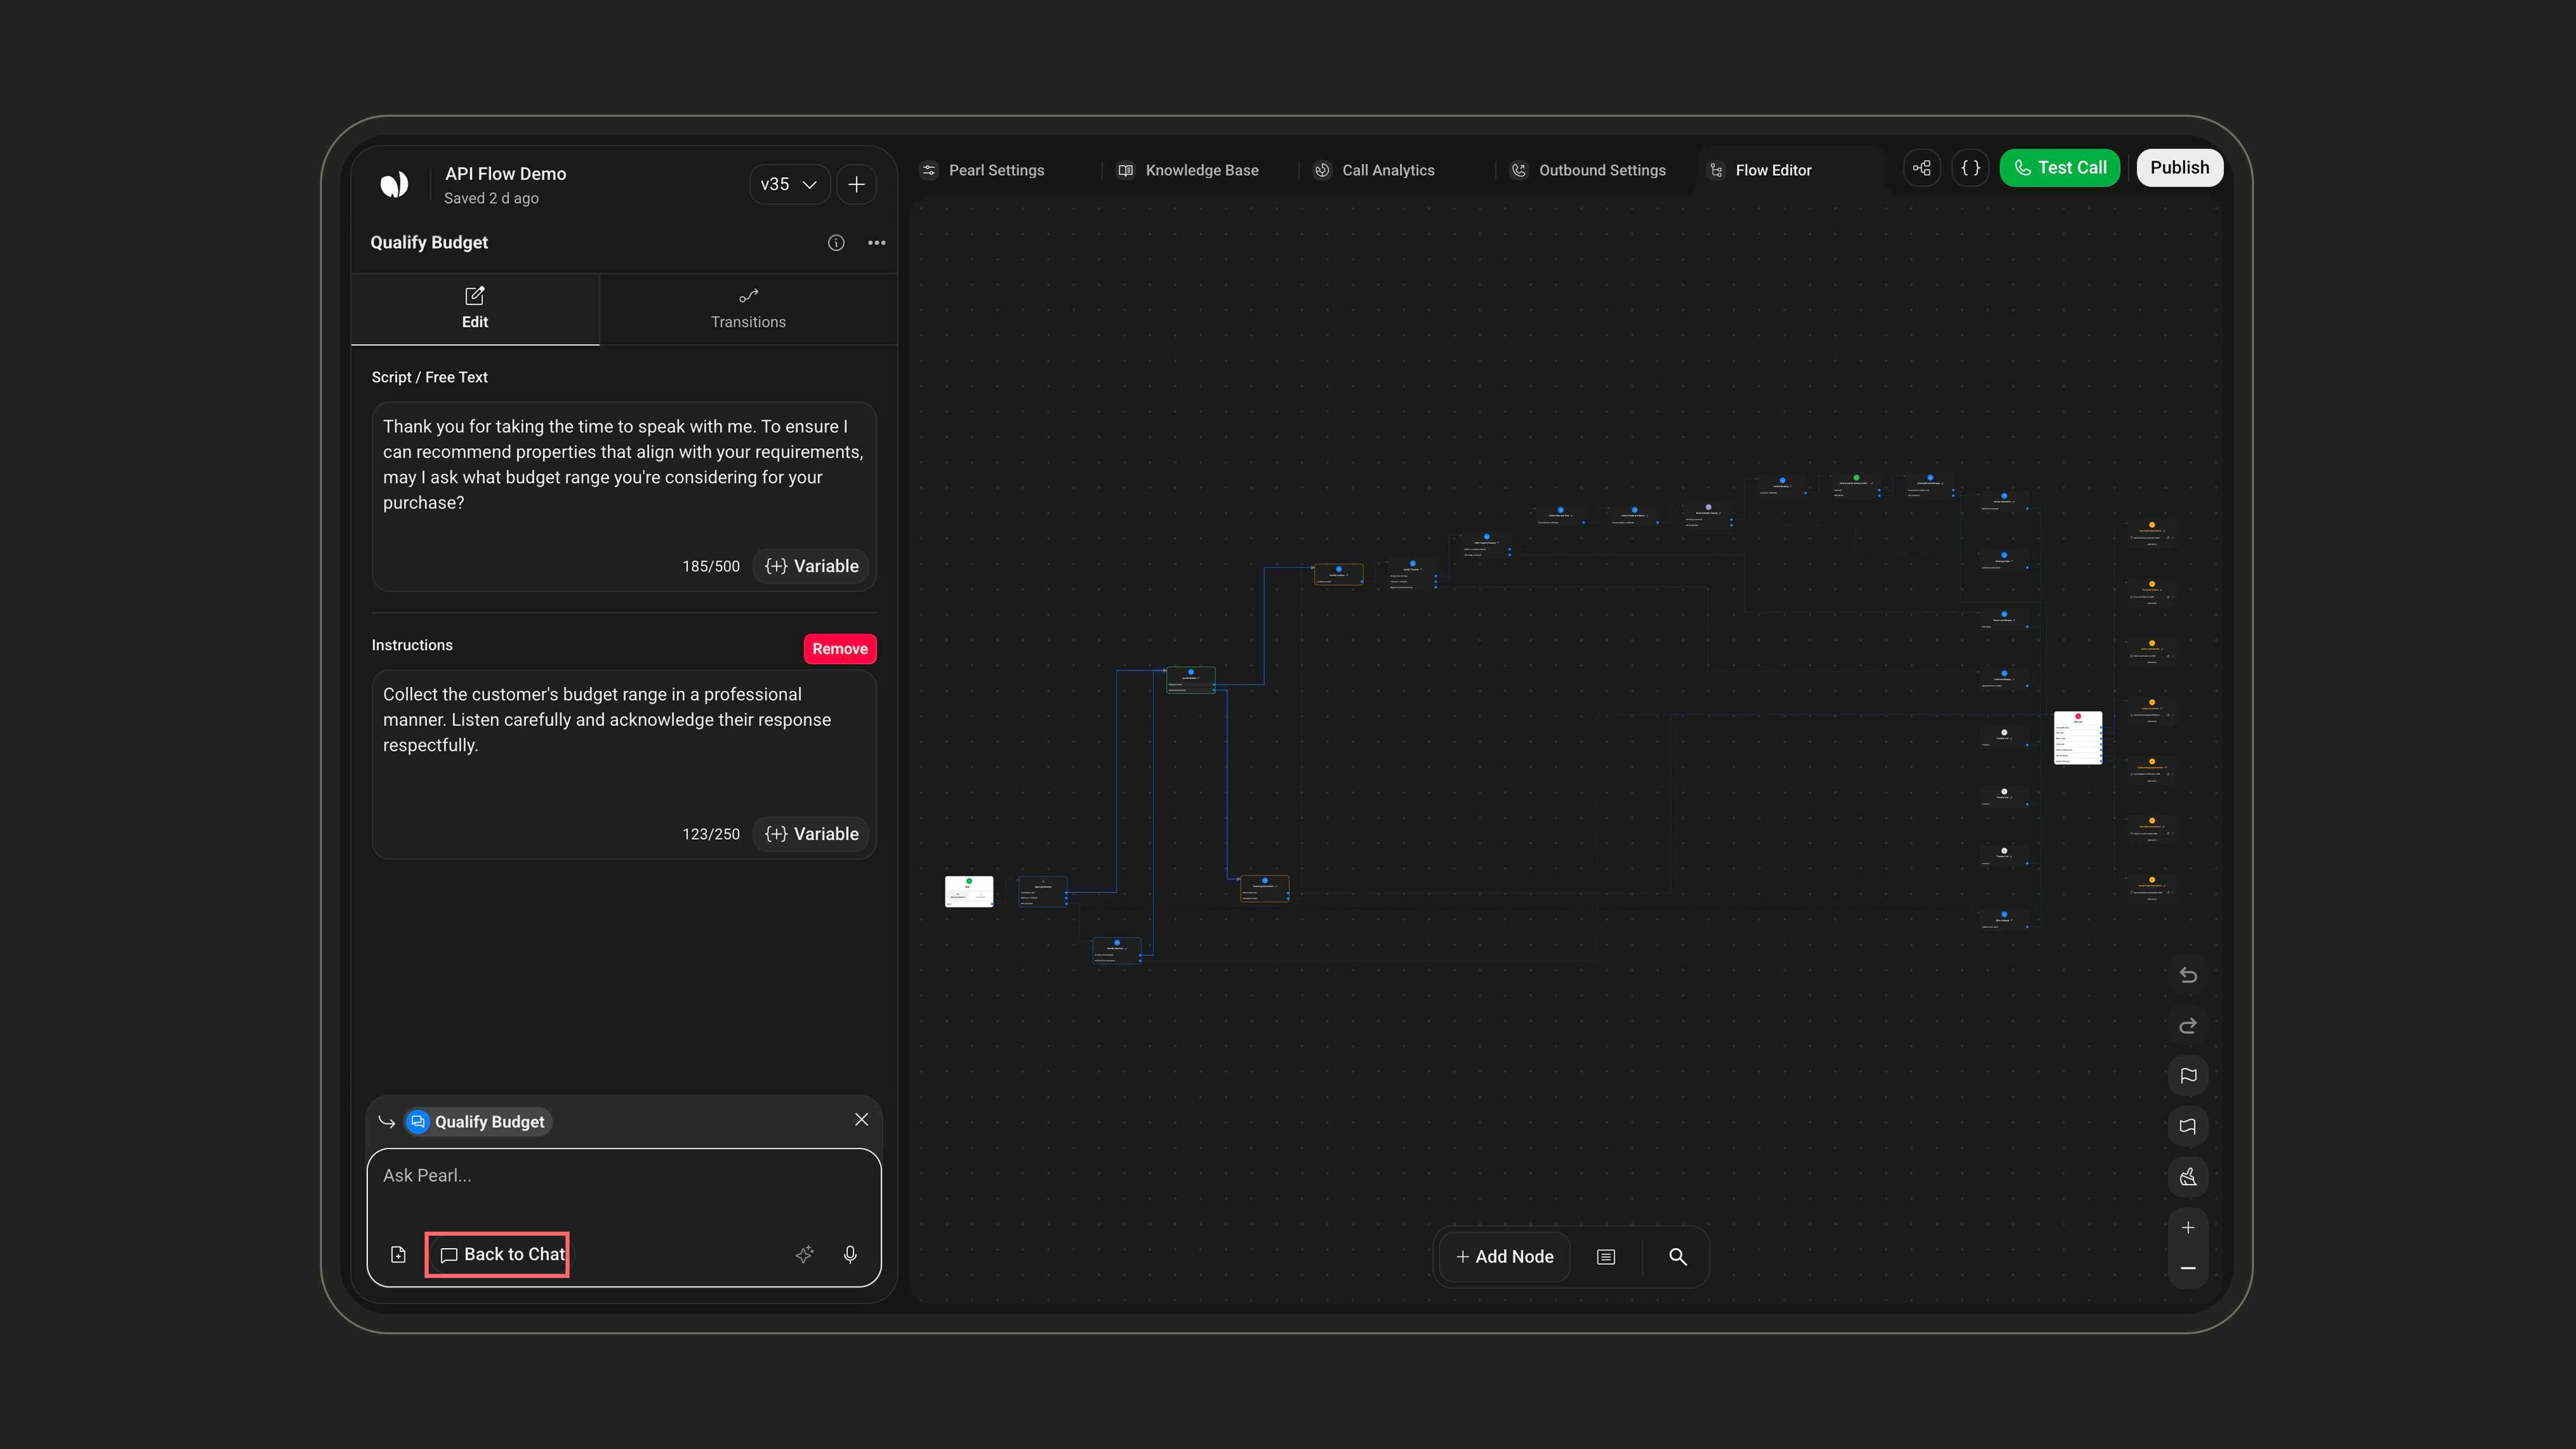Click the notes list icon beside Add Node
Screen dimensions: 2576x1449
point(1606,1257)
